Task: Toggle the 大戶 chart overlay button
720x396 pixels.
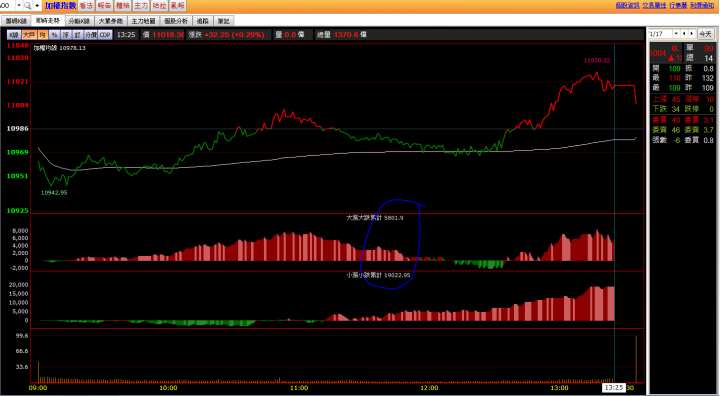Action: [x=29, y=35]
